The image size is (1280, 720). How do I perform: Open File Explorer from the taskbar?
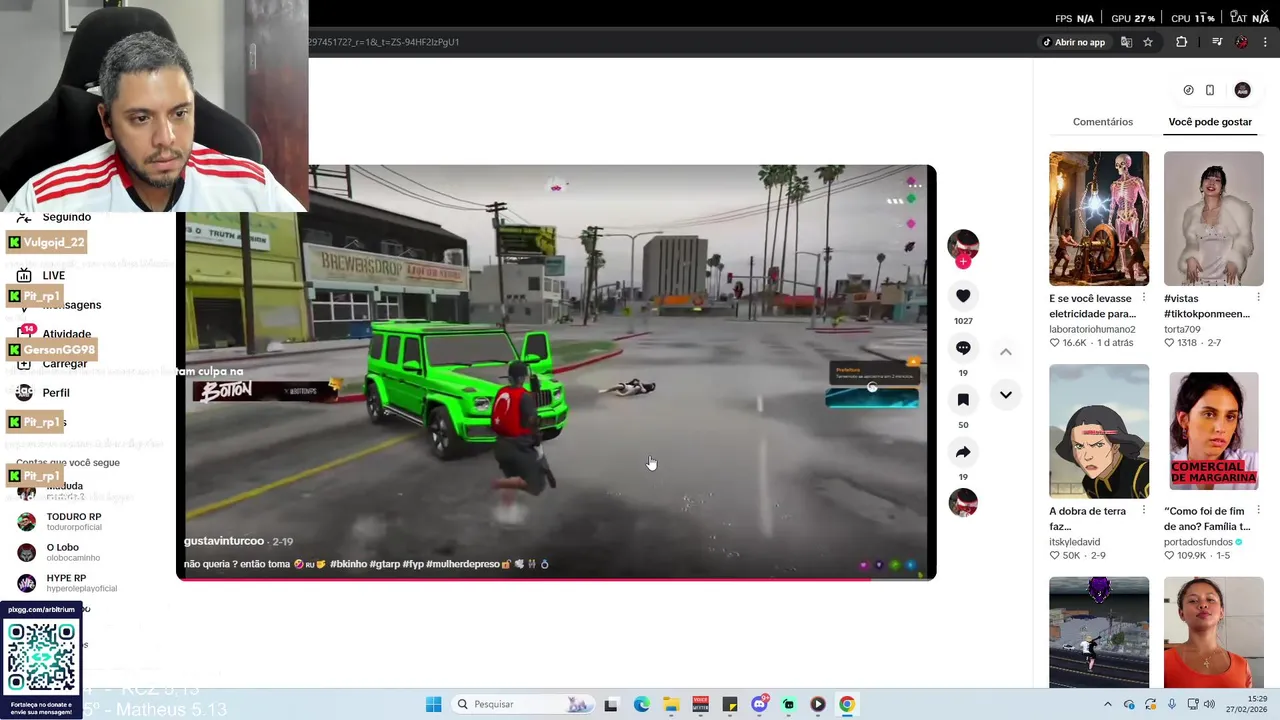pyautogui.click(x=671, y=704)
